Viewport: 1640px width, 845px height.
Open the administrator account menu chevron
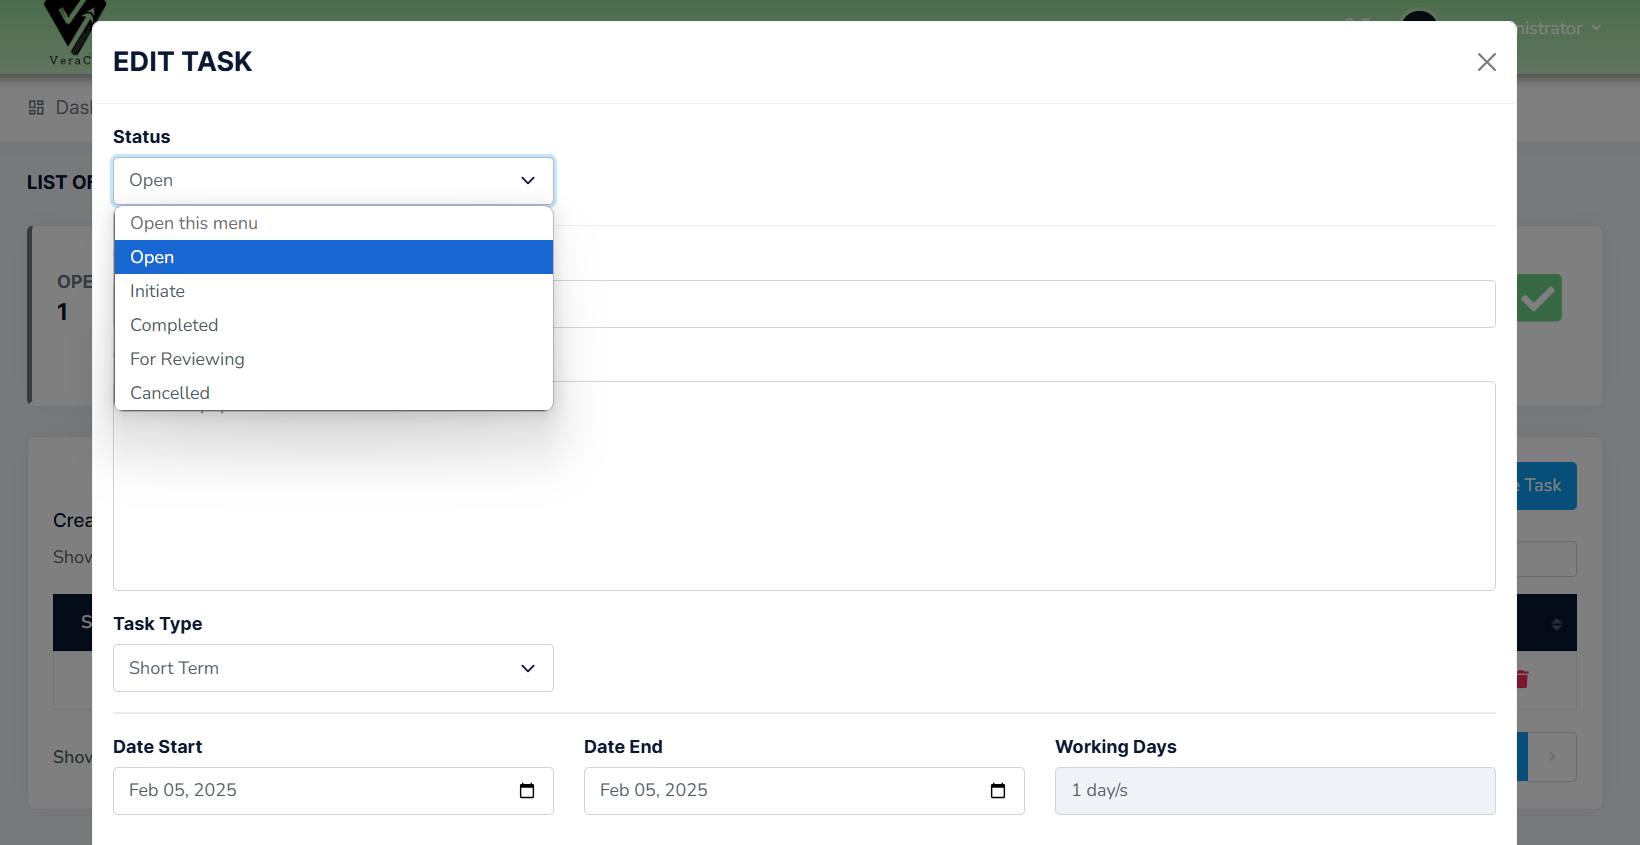point(1596,28)
